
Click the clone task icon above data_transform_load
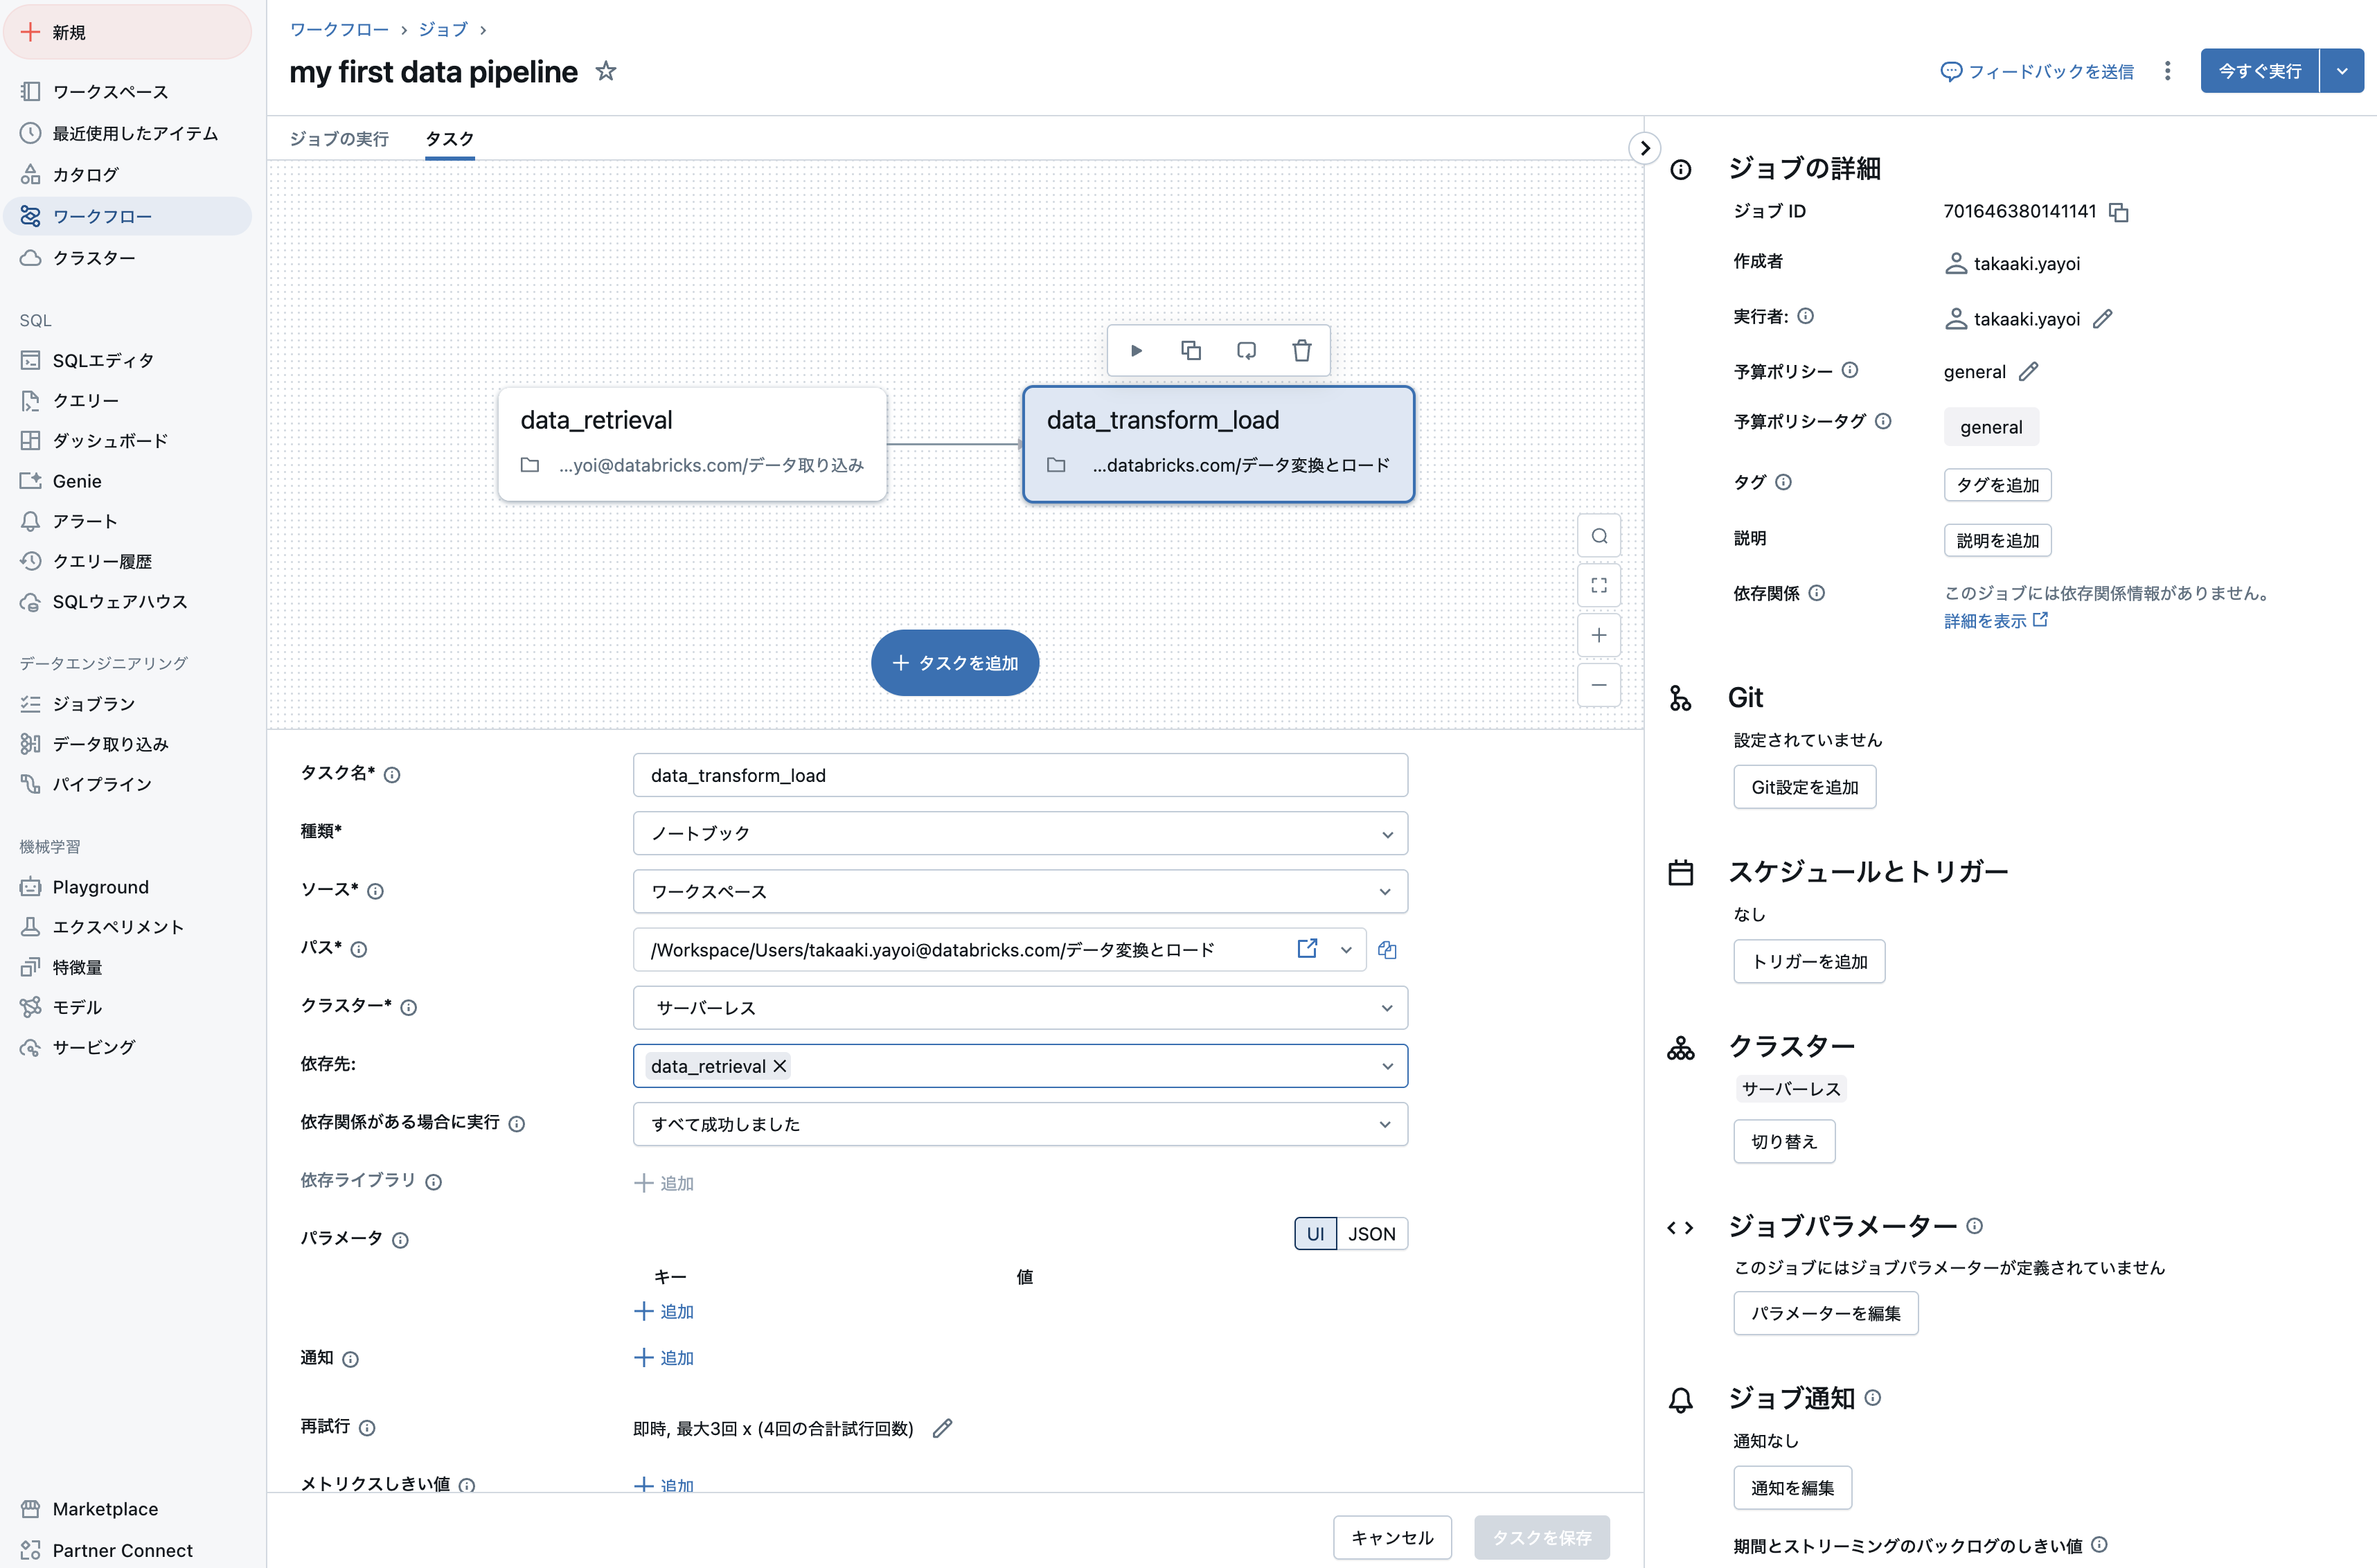point(1190,351)
